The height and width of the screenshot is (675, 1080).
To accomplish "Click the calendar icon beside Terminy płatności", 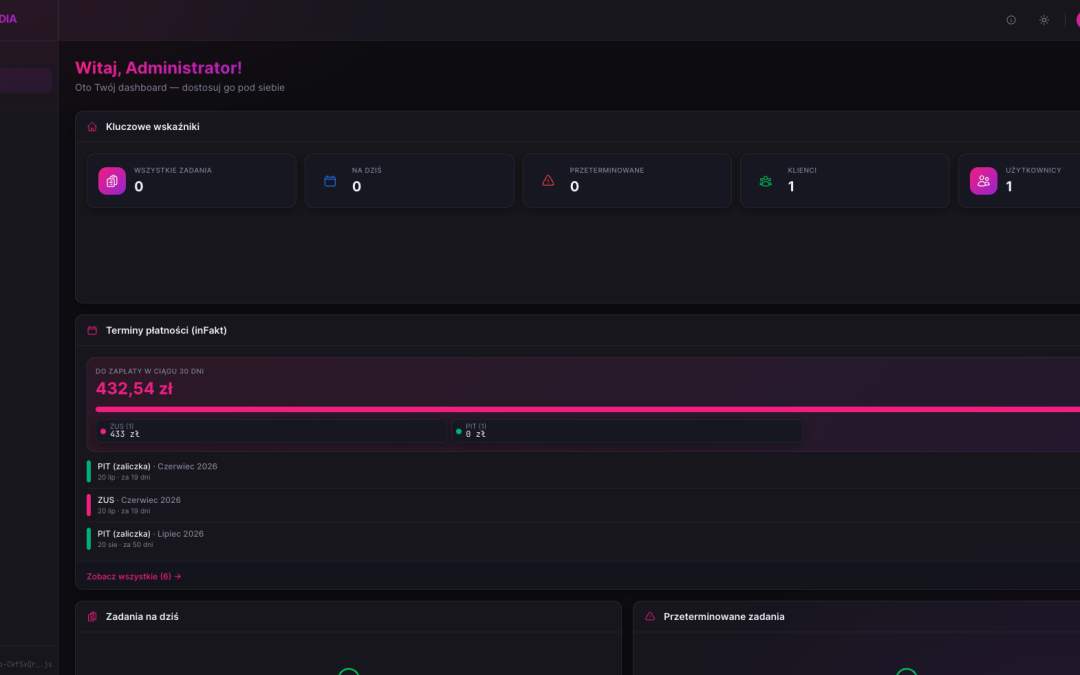I will (92, 331).
